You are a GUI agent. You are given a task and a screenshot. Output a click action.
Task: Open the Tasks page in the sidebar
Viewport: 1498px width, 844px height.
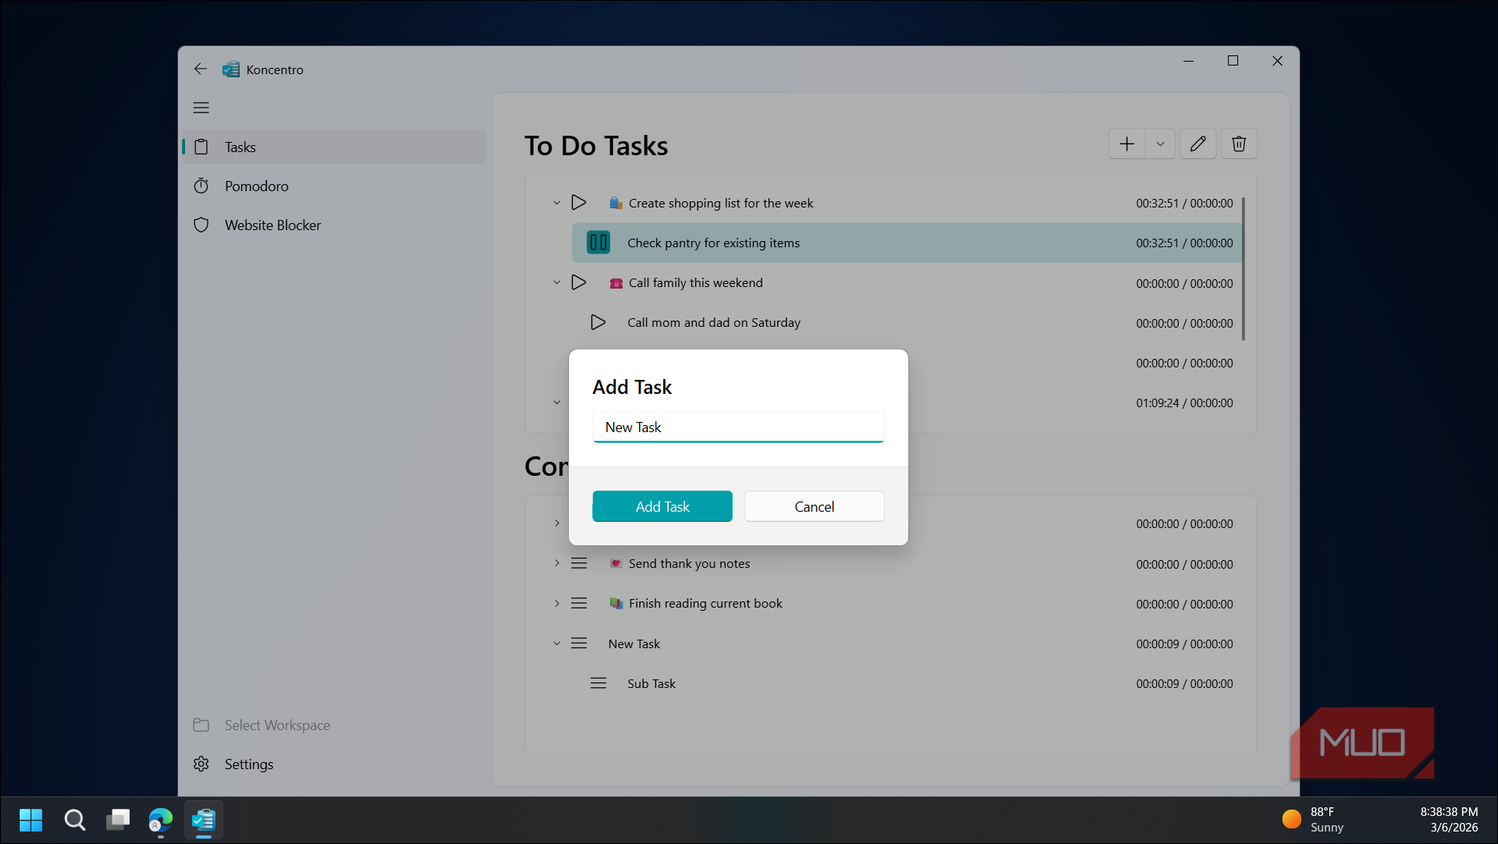click(334, 147)
